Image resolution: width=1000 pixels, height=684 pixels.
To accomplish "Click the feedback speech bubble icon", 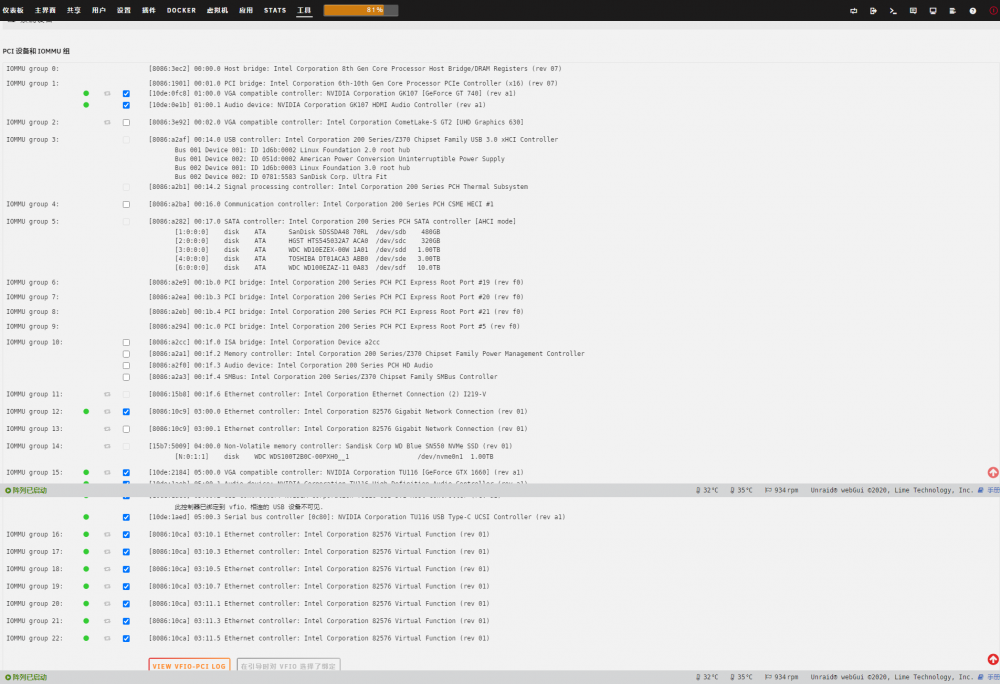I will tap(913, 11).
